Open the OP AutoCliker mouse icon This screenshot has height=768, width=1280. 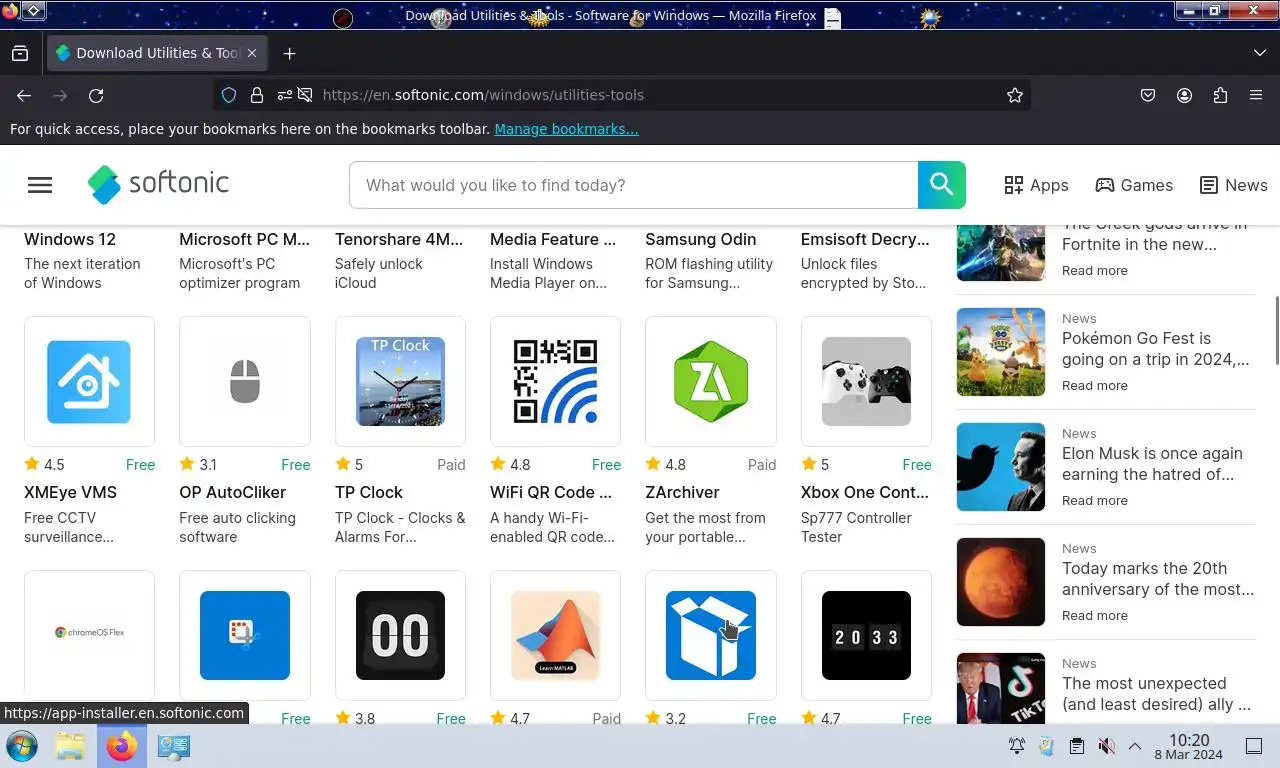245,381
